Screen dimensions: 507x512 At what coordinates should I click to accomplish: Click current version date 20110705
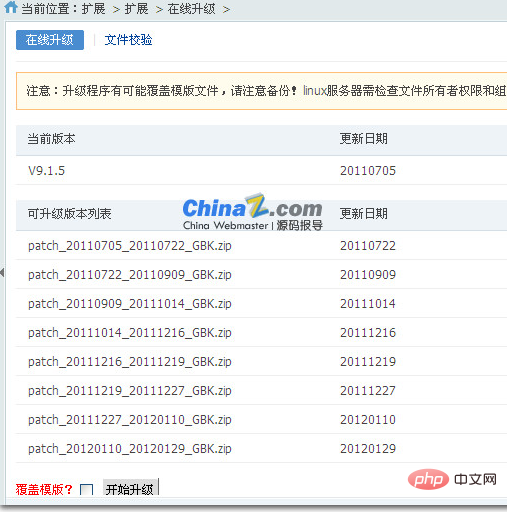point(368,171)
